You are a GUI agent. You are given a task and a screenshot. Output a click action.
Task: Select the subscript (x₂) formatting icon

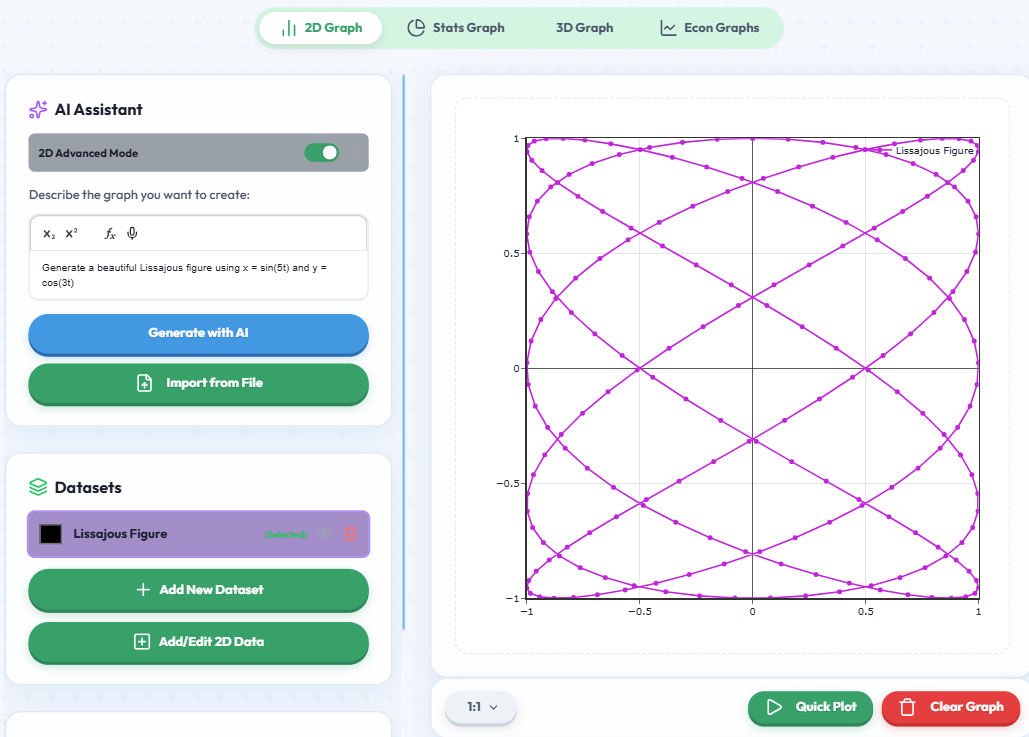pyautogui.click(x=48, y=234)
